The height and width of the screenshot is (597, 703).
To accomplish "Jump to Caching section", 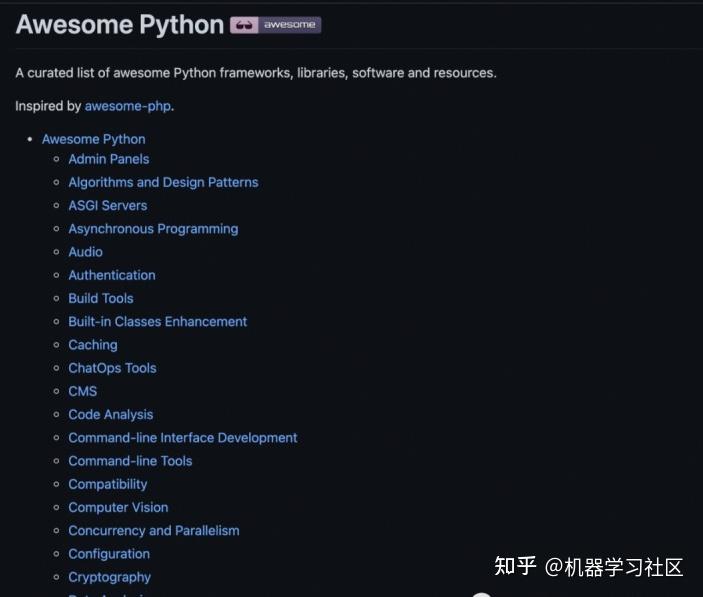I will click(x=93, y=345).
